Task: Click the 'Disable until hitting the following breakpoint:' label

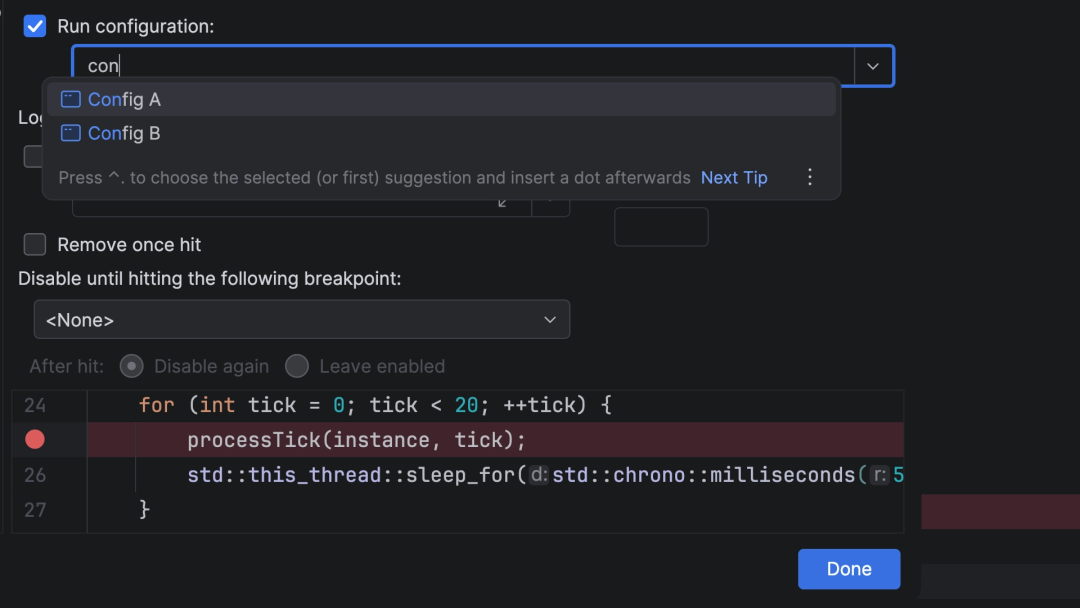Action: click(x=209, y=278)
